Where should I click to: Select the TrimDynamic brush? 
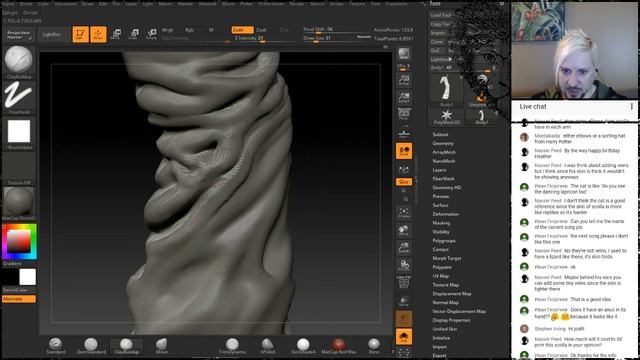(x=232, y=346)
